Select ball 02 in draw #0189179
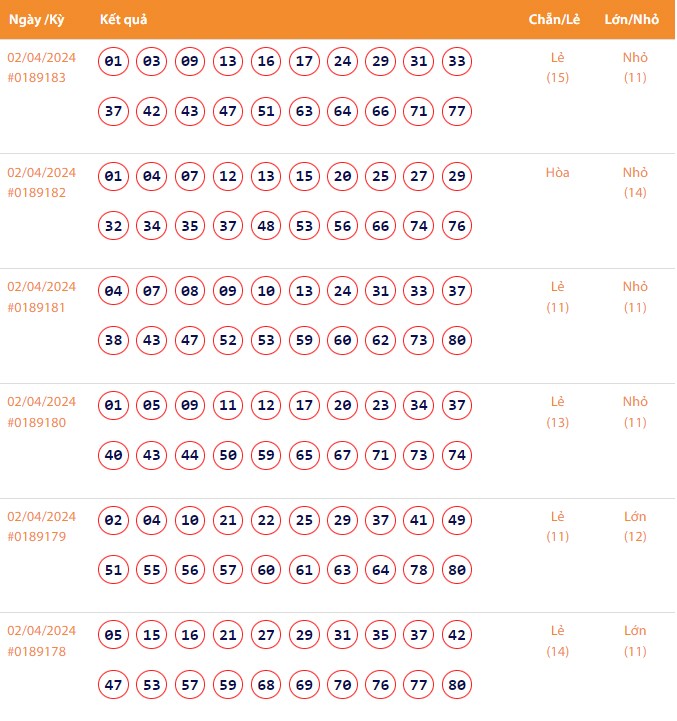Image resolution: width=677 pixels, height=721 pixels. click(x=114, y=521)
